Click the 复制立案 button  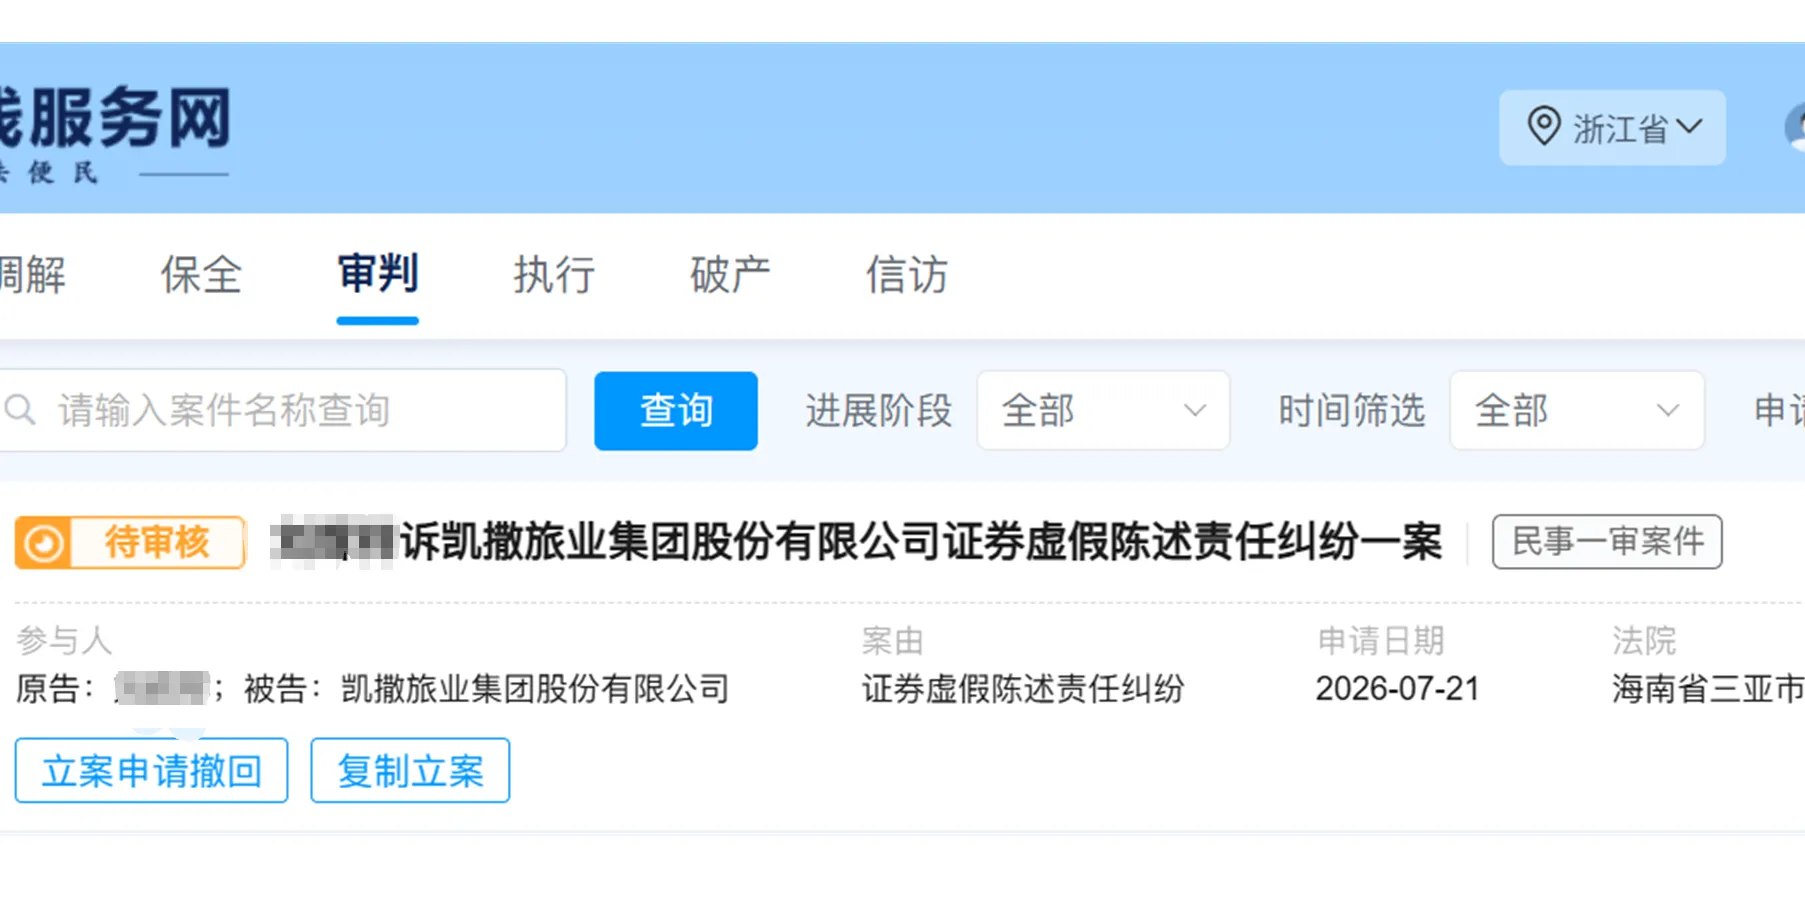pyautogui.click(x=410, y=770)
